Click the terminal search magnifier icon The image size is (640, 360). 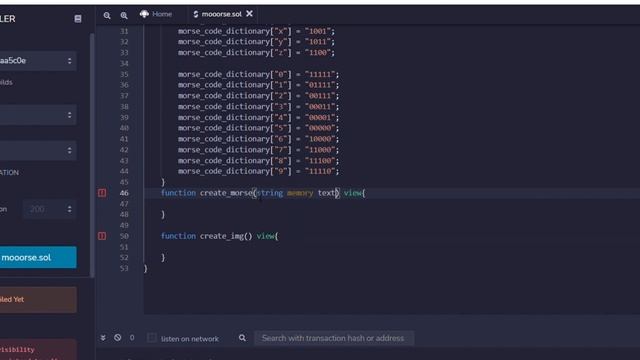242,338
